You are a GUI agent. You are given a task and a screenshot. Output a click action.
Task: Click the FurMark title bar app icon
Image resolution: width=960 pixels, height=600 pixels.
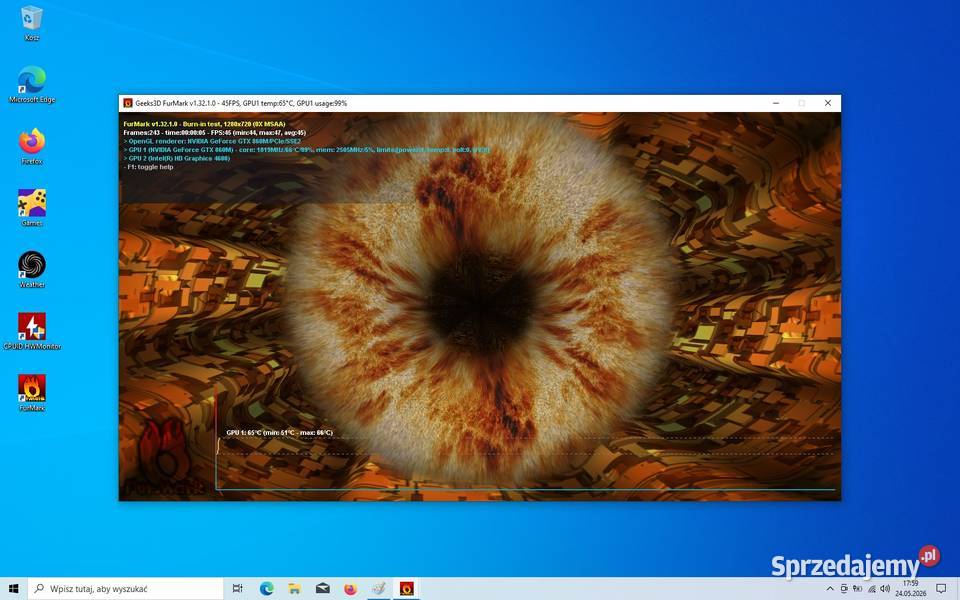[127, 103]
